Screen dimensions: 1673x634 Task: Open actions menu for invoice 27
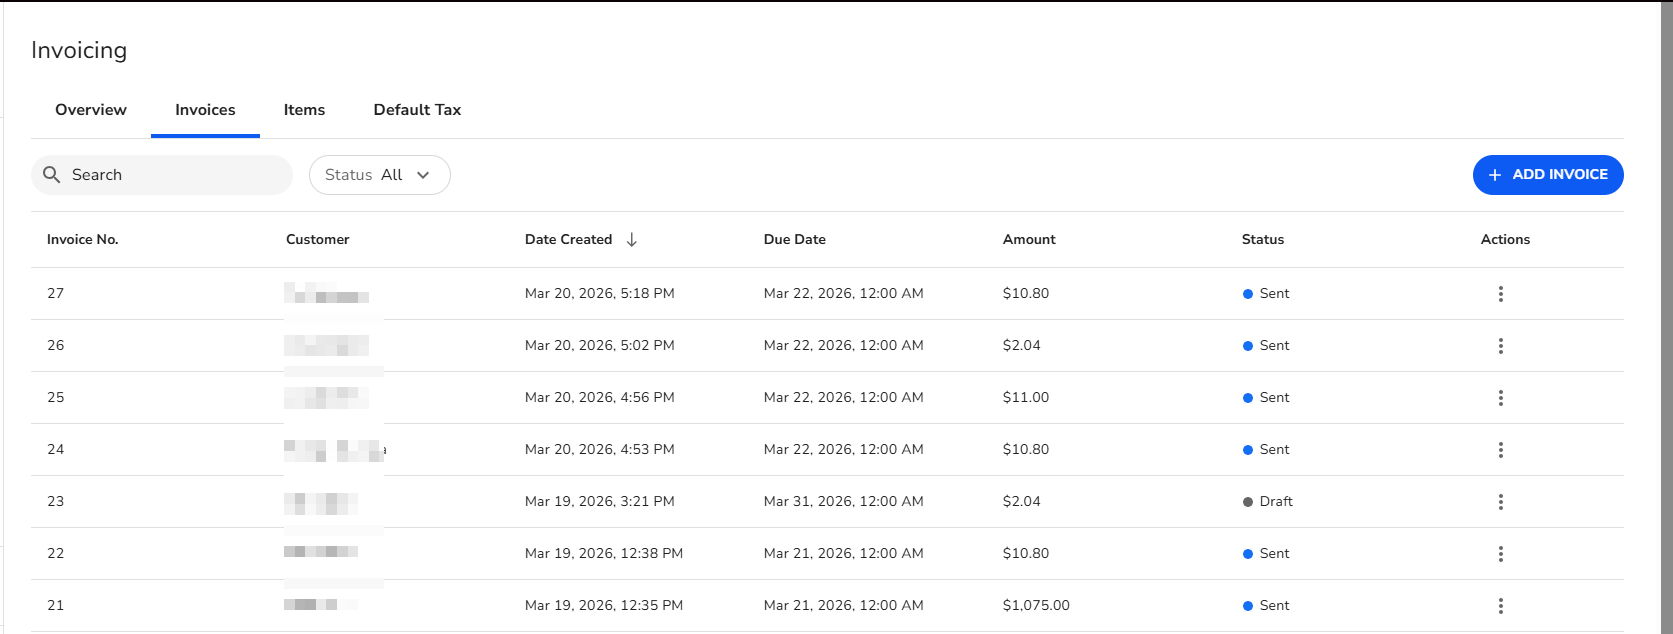tap(1500, 294)
